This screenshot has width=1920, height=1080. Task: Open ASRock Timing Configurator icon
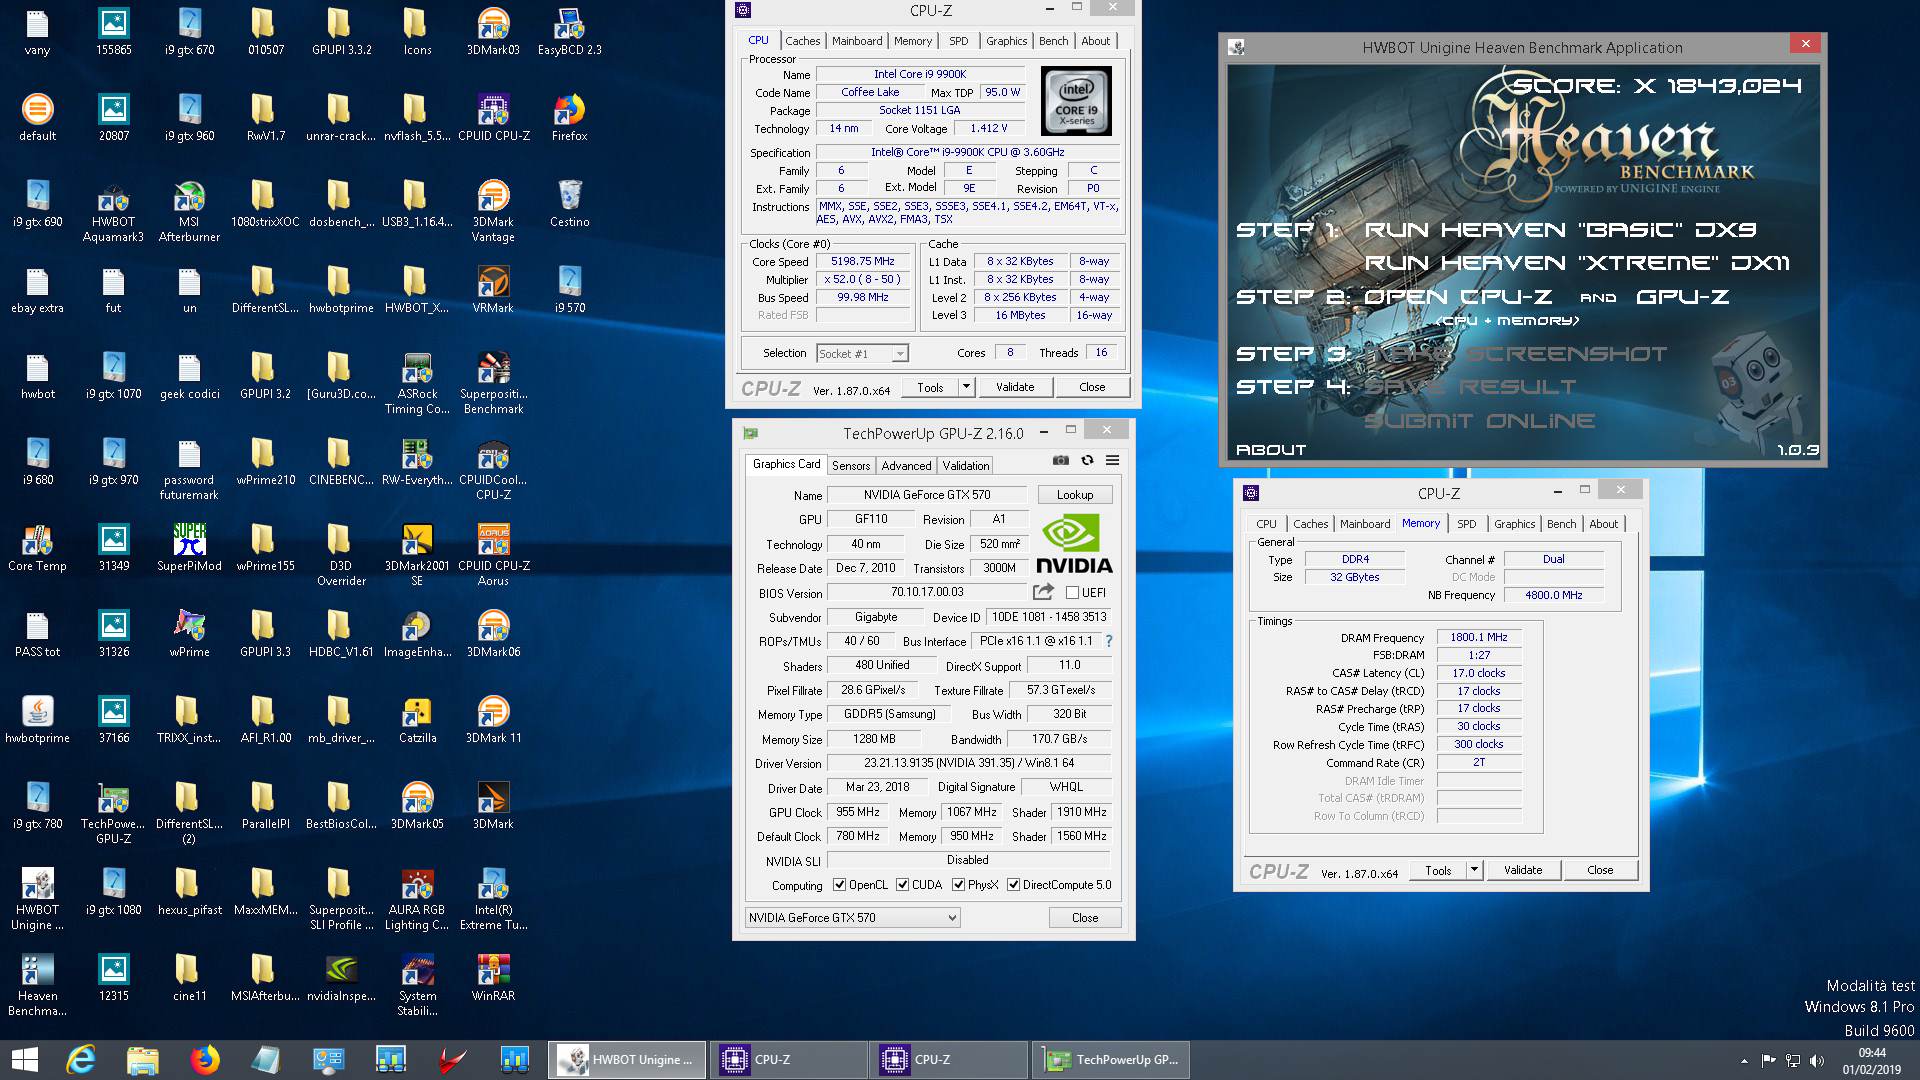[417, 384]
